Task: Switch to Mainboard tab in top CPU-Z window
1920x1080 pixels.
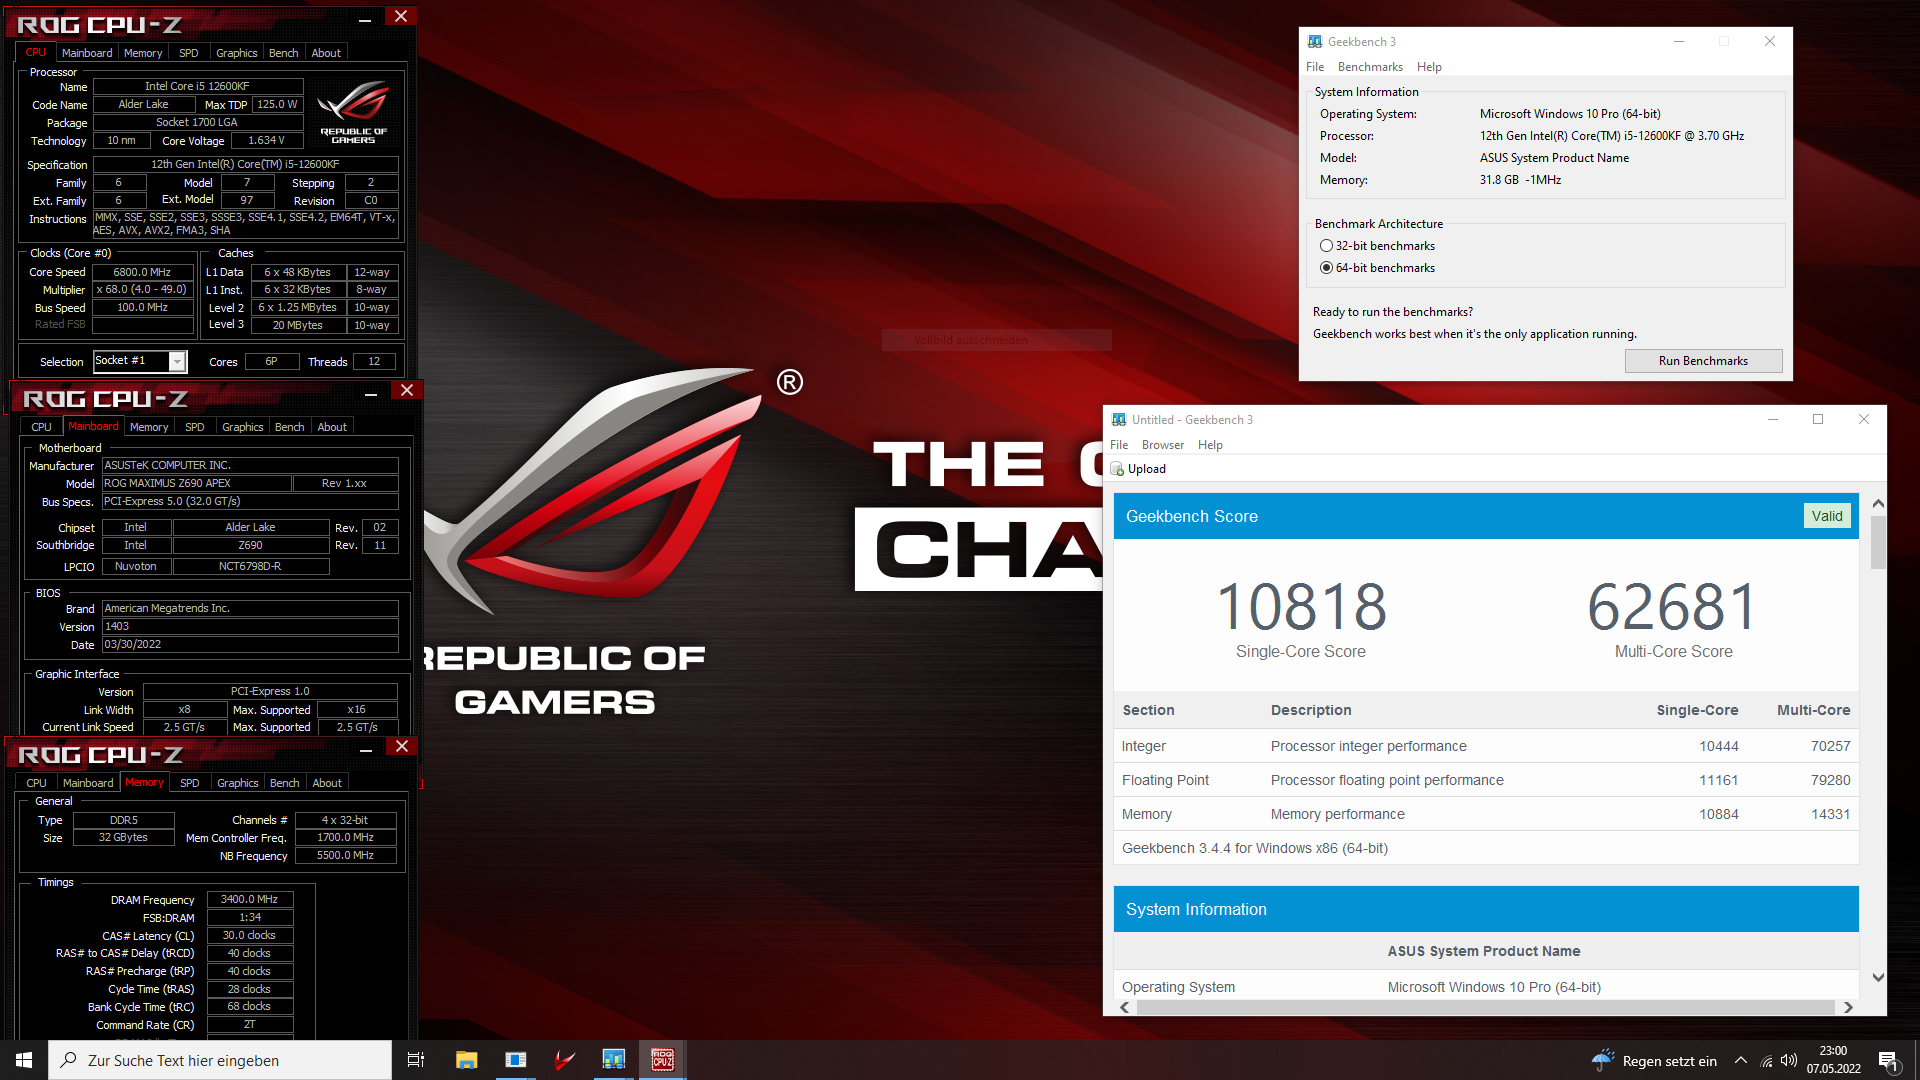Action: pos(87,53)
